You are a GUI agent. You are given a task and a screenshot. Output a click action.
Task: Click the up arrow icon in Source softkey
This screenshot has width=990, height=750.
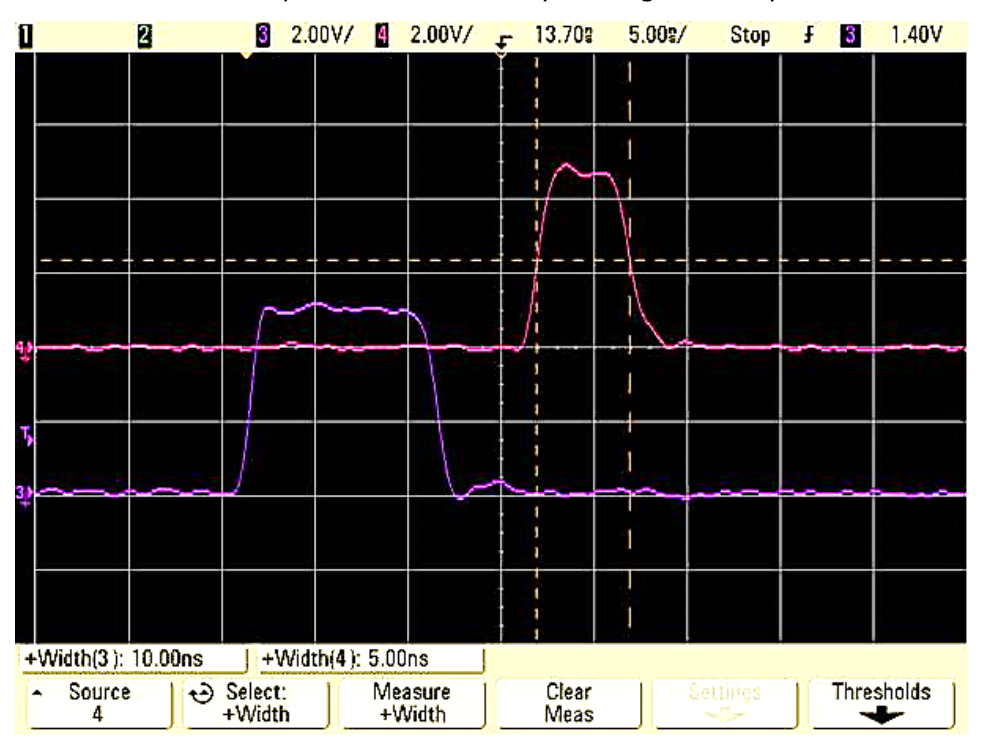tap(37, 693)
